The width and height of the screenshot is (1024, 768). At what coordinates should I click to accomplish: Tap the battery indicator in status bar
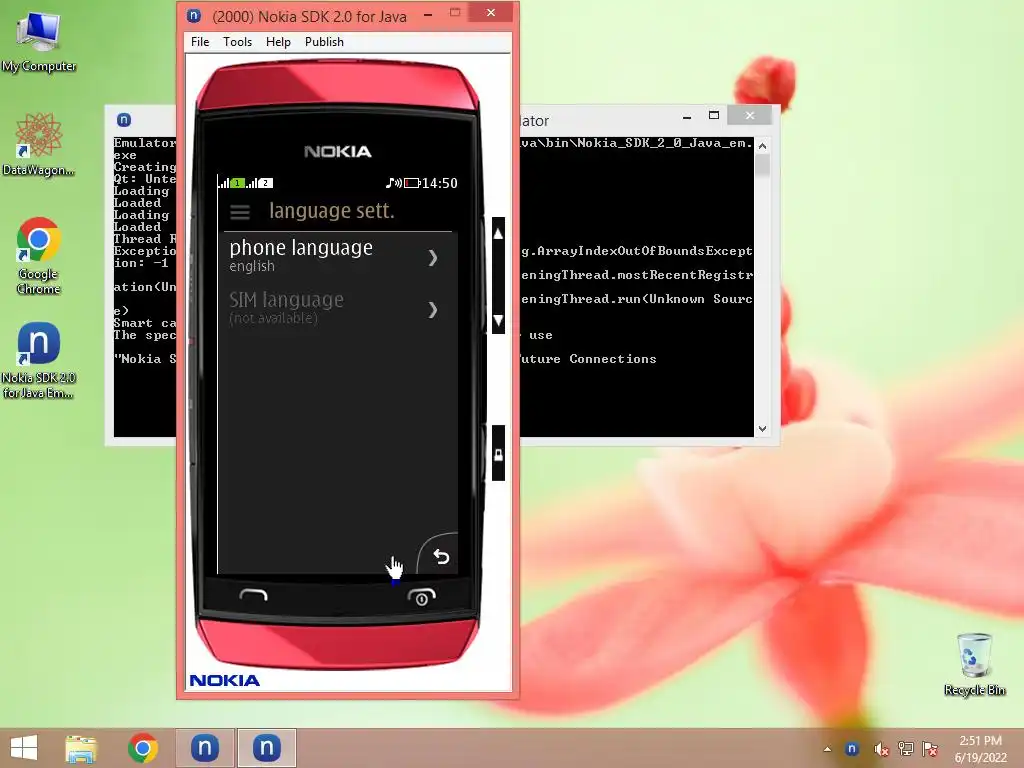pyautogui.click(x=411, y=183)
